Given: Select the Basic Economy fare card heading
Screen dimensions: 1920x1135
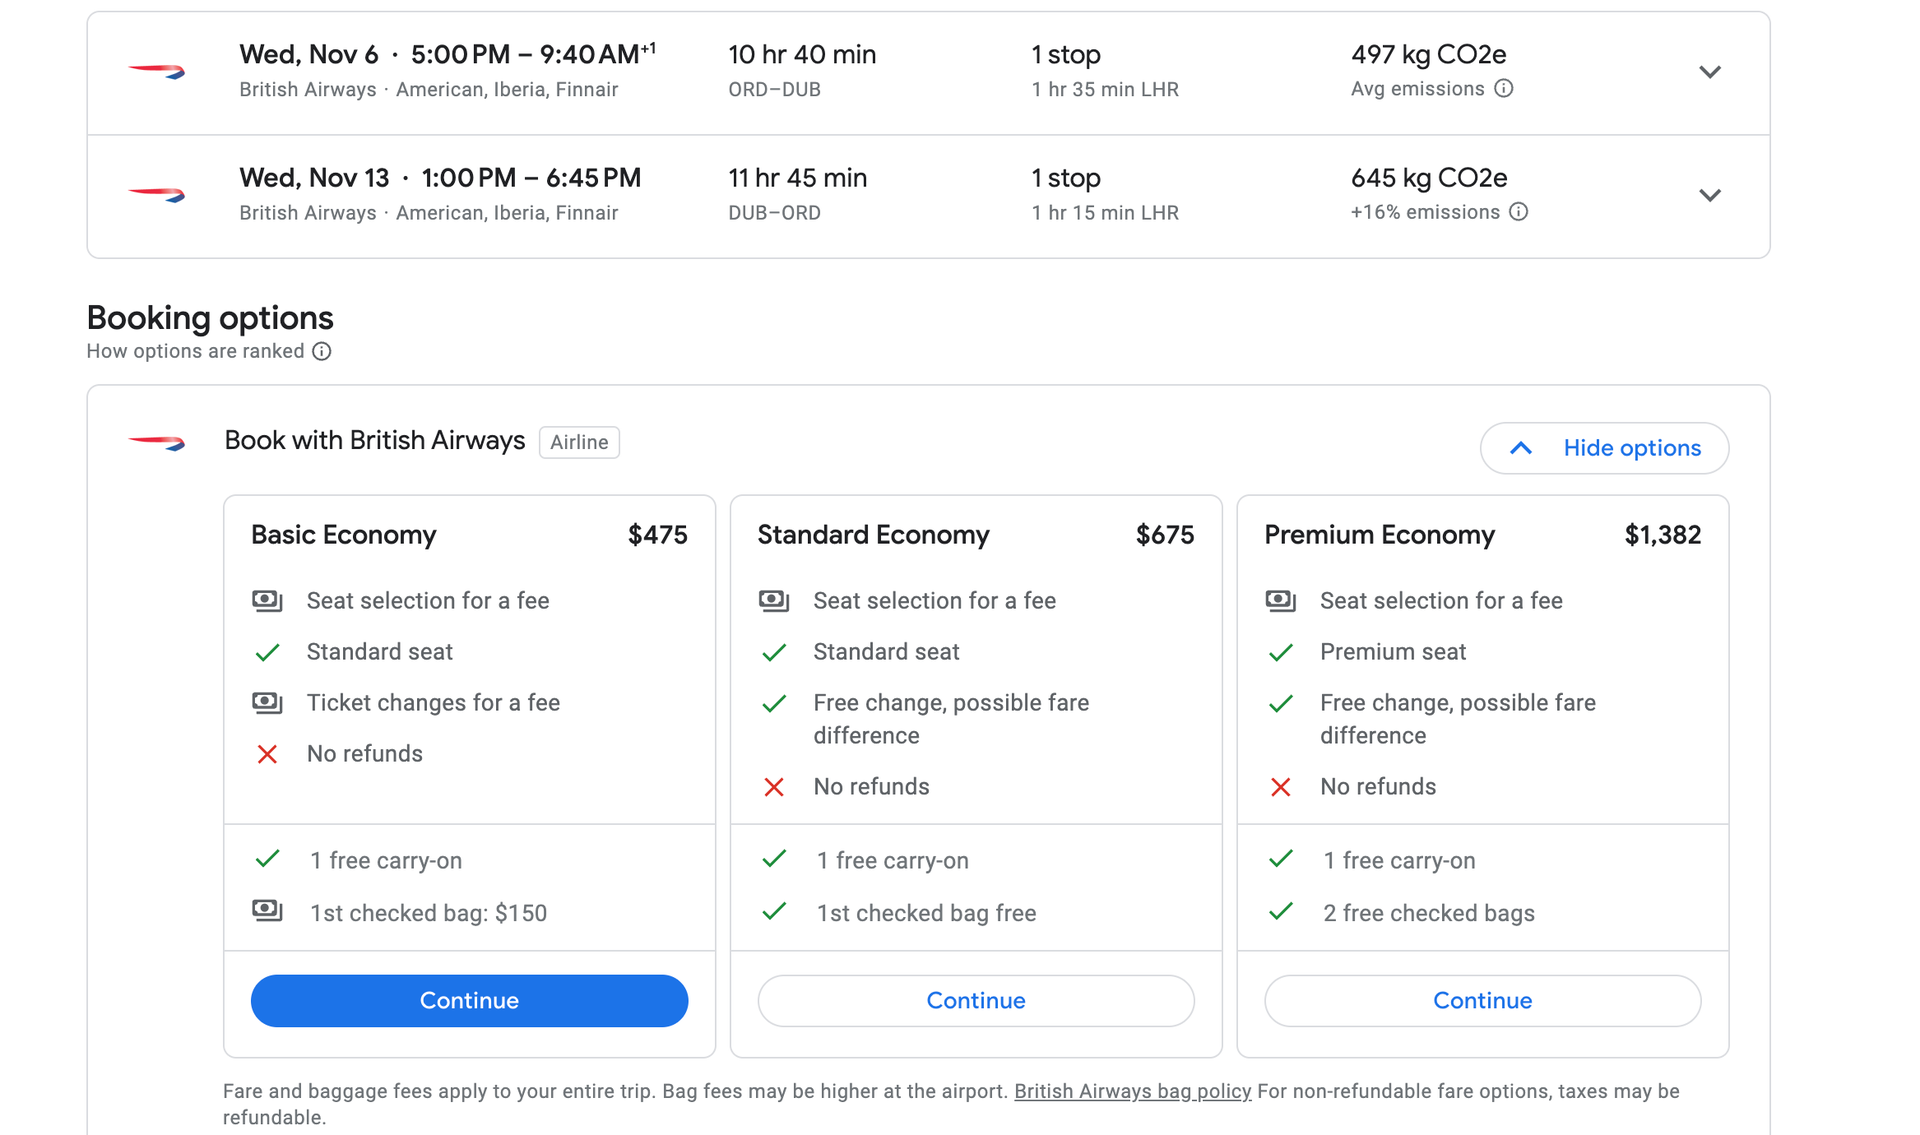Looking at the screenshot, I should (x=343, y=535).
